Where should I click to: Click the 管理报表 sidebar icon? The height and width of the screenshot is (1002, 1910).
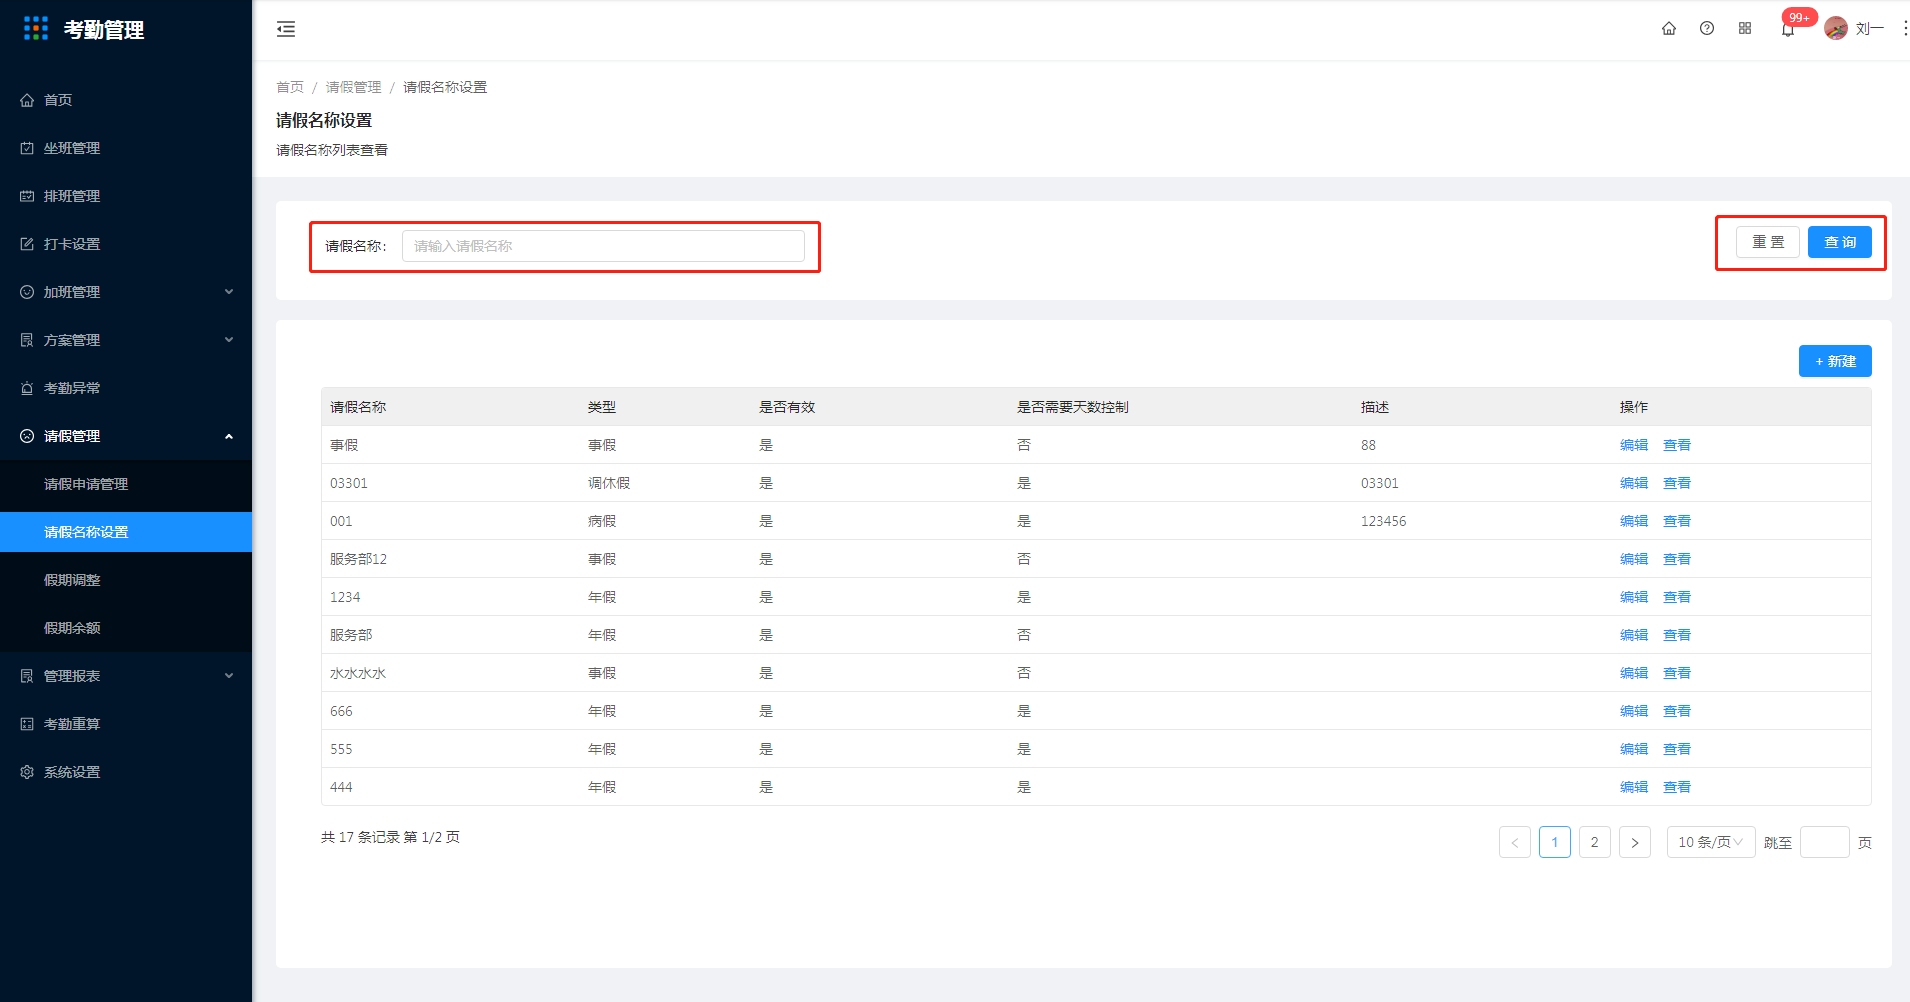(x=27, y=676)
